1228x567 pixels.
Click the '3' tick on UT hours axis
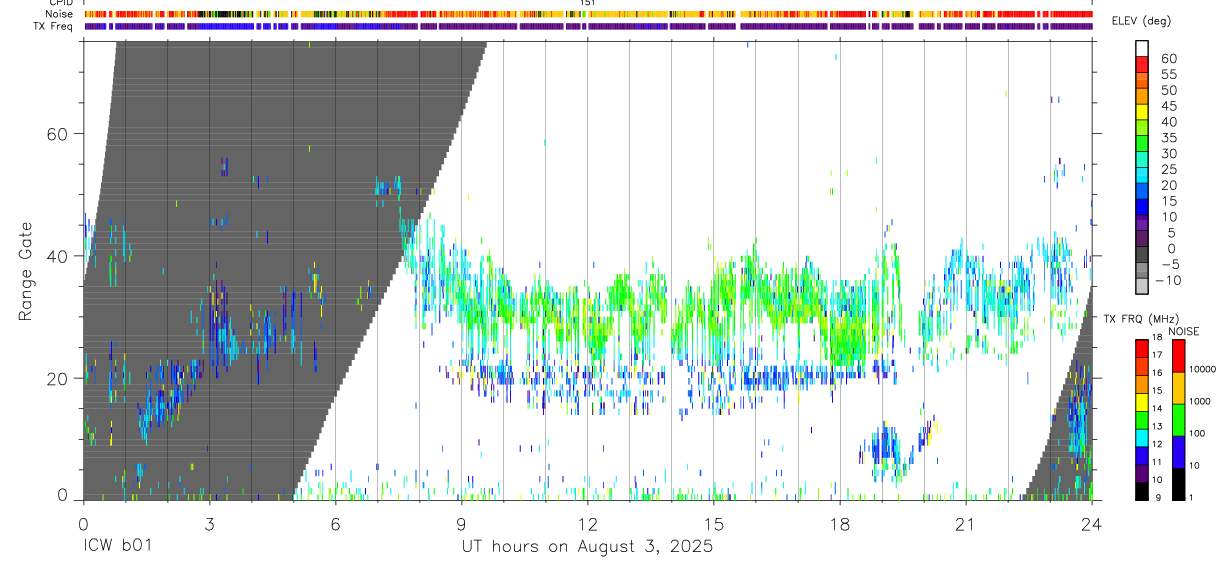(x=209, y=524)
